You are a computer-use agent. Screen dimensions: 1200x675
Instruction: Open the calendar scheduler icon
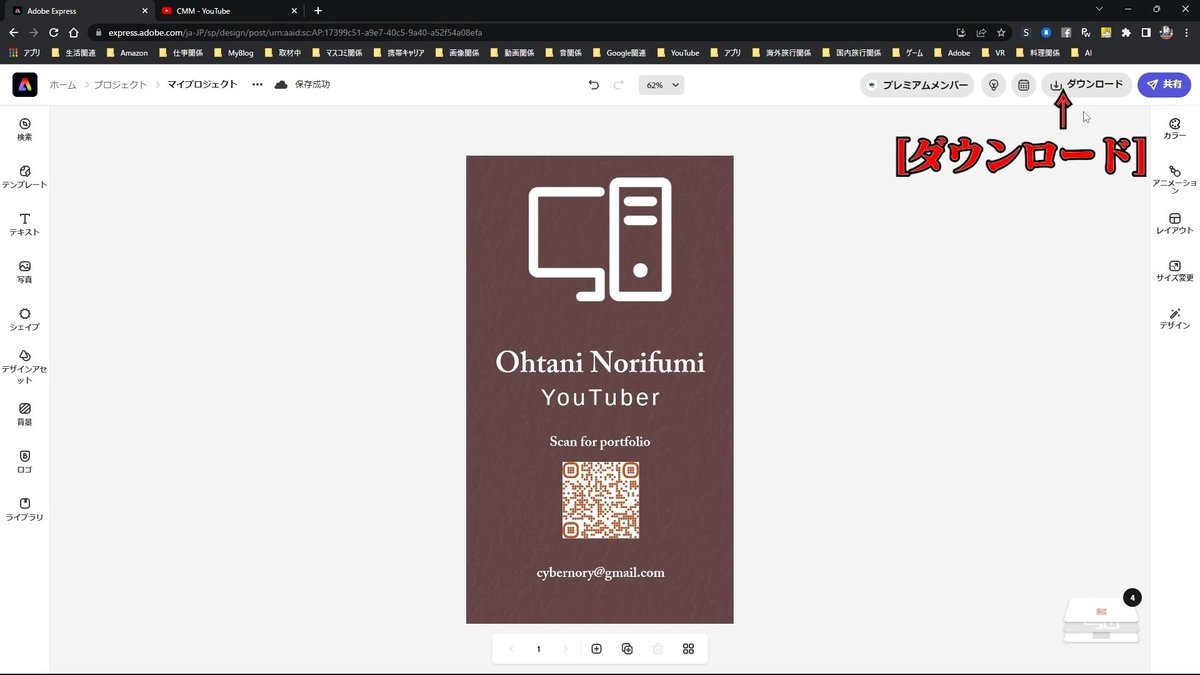(1023, 85)
